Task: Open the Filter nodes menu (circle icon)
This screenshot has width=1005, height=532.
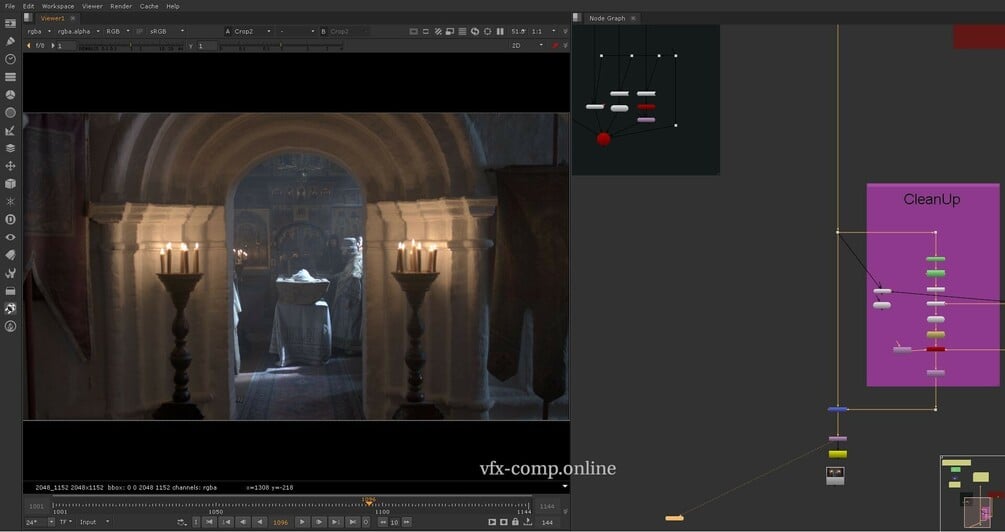Action: (x=10, y=113)
